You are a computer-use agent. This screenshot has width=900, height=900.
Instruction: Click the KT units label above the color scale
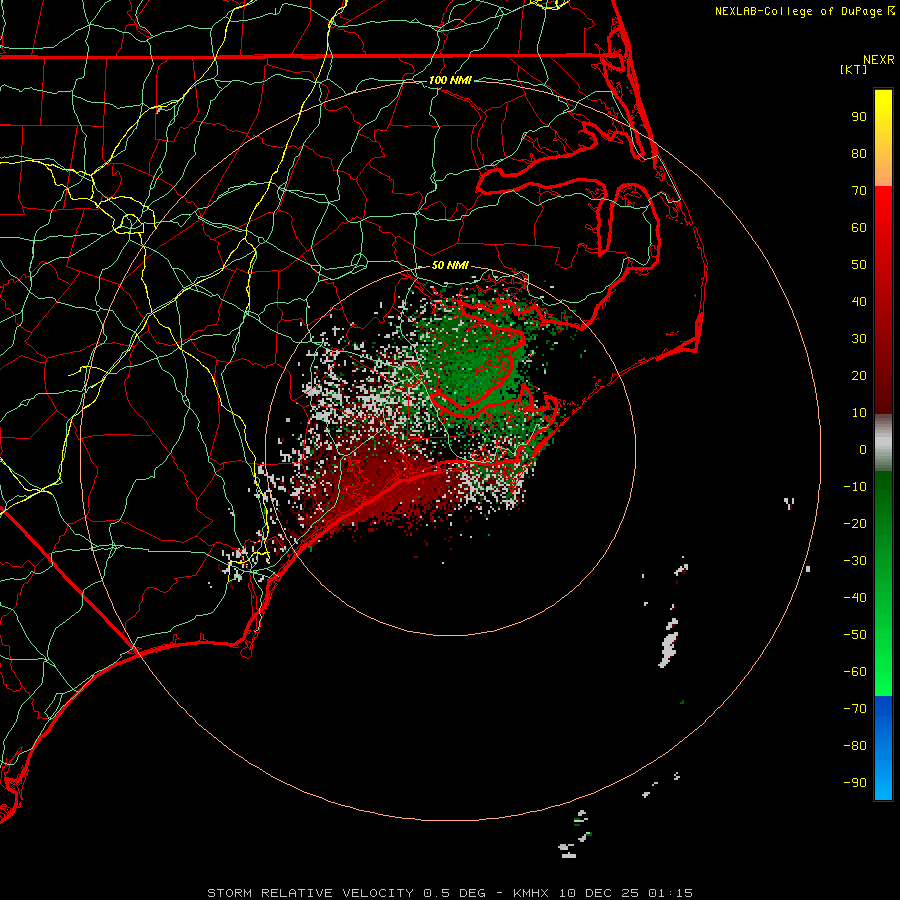point(854,69)
